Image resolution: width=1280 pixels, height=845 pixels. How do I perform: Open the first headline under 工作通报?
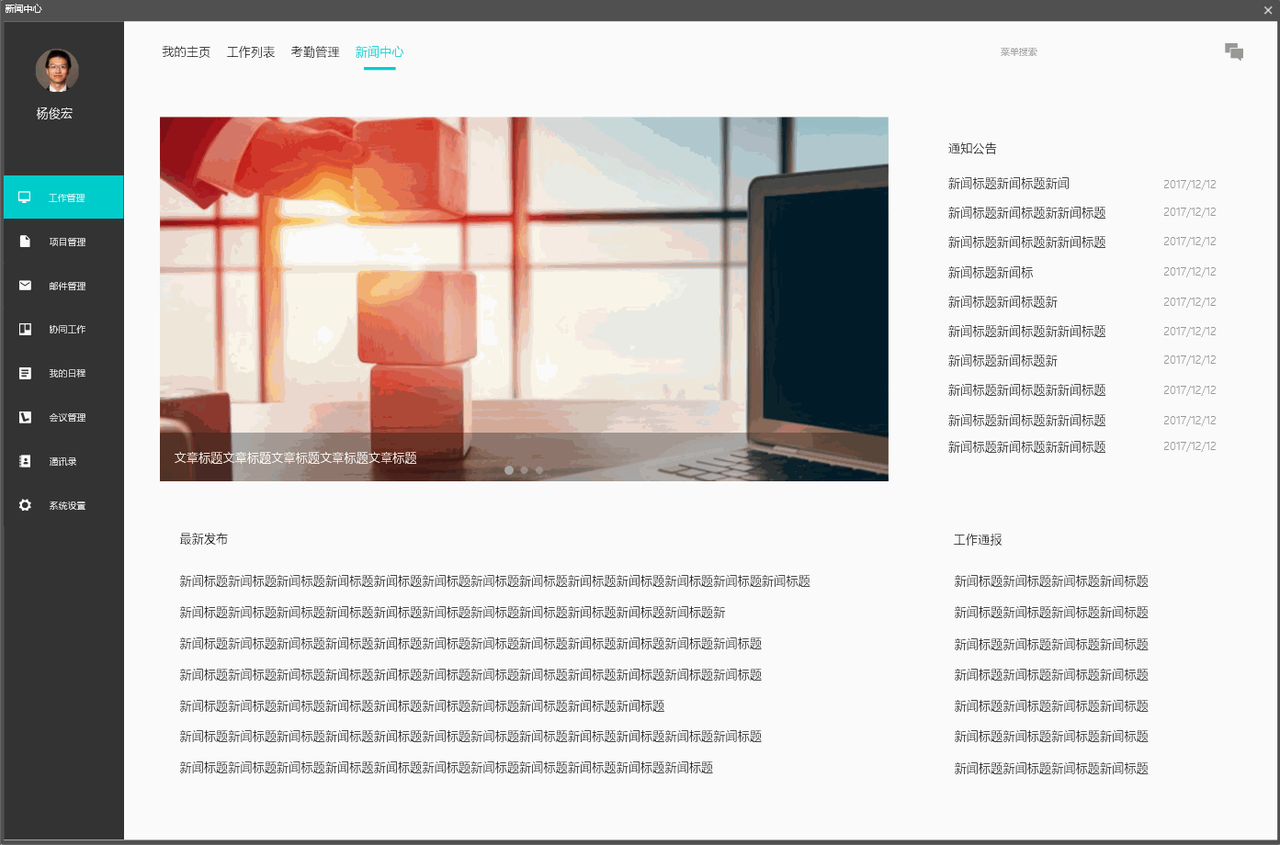pos(1051,581)
